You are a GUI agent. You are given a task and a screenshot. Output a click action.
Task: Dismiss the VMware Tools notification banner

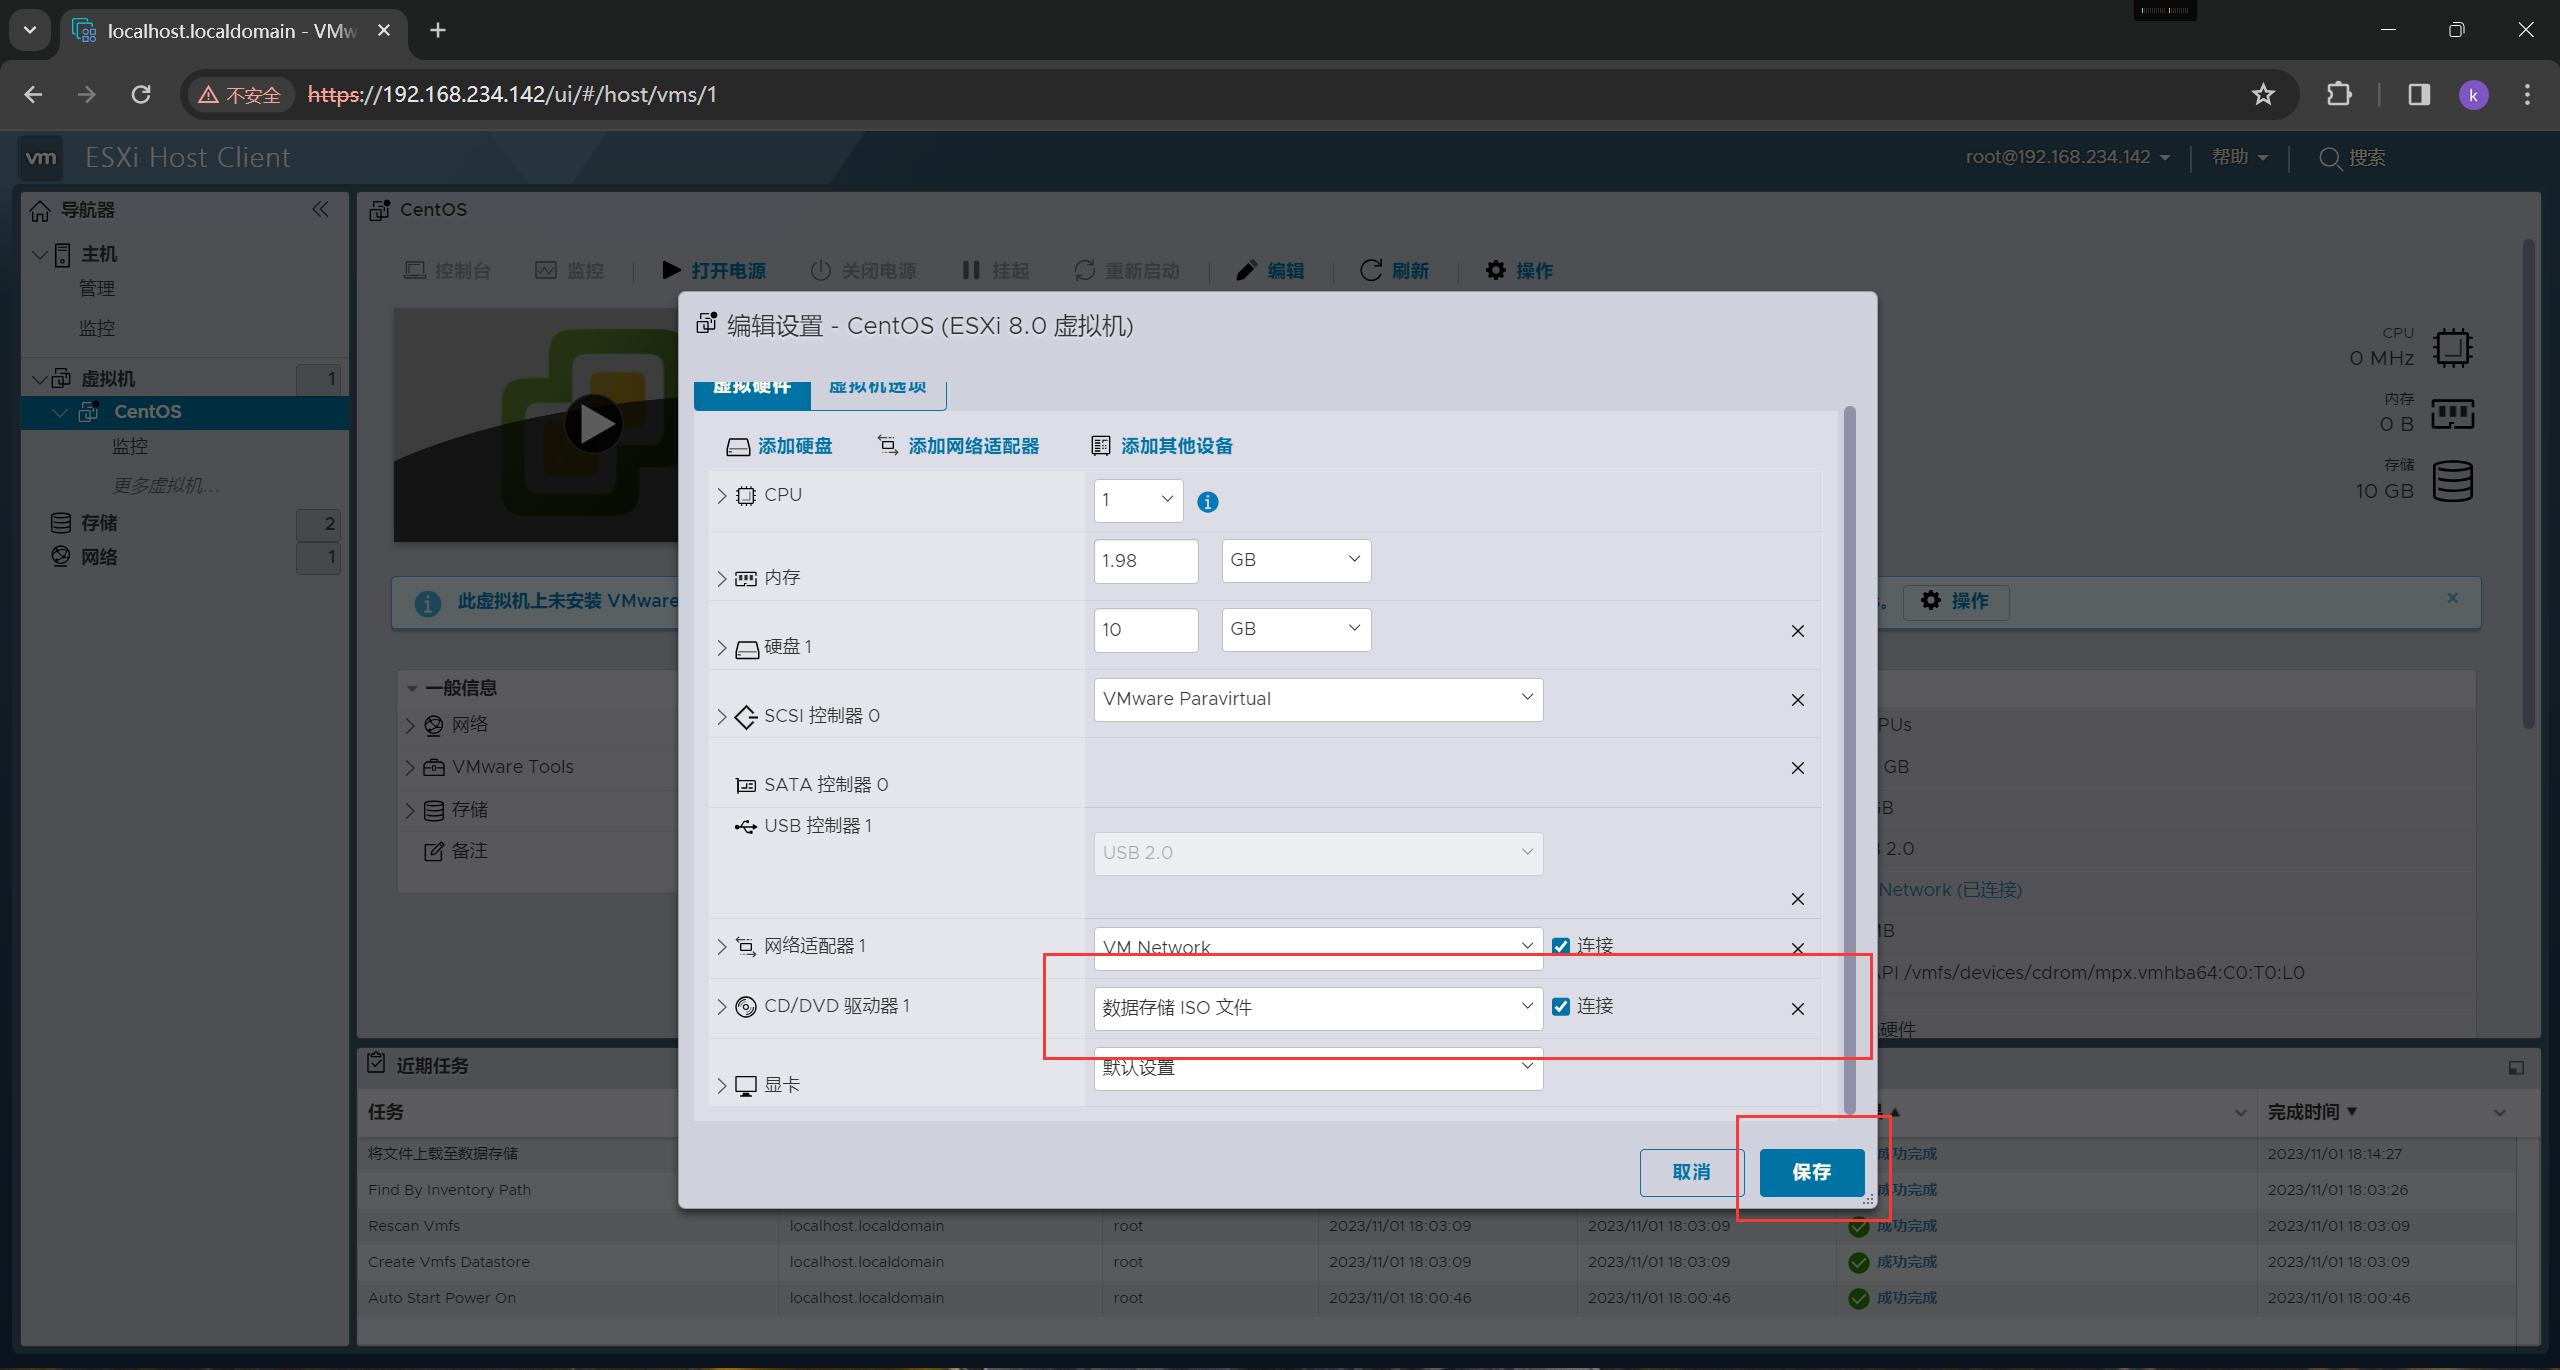coord(2453,598)
